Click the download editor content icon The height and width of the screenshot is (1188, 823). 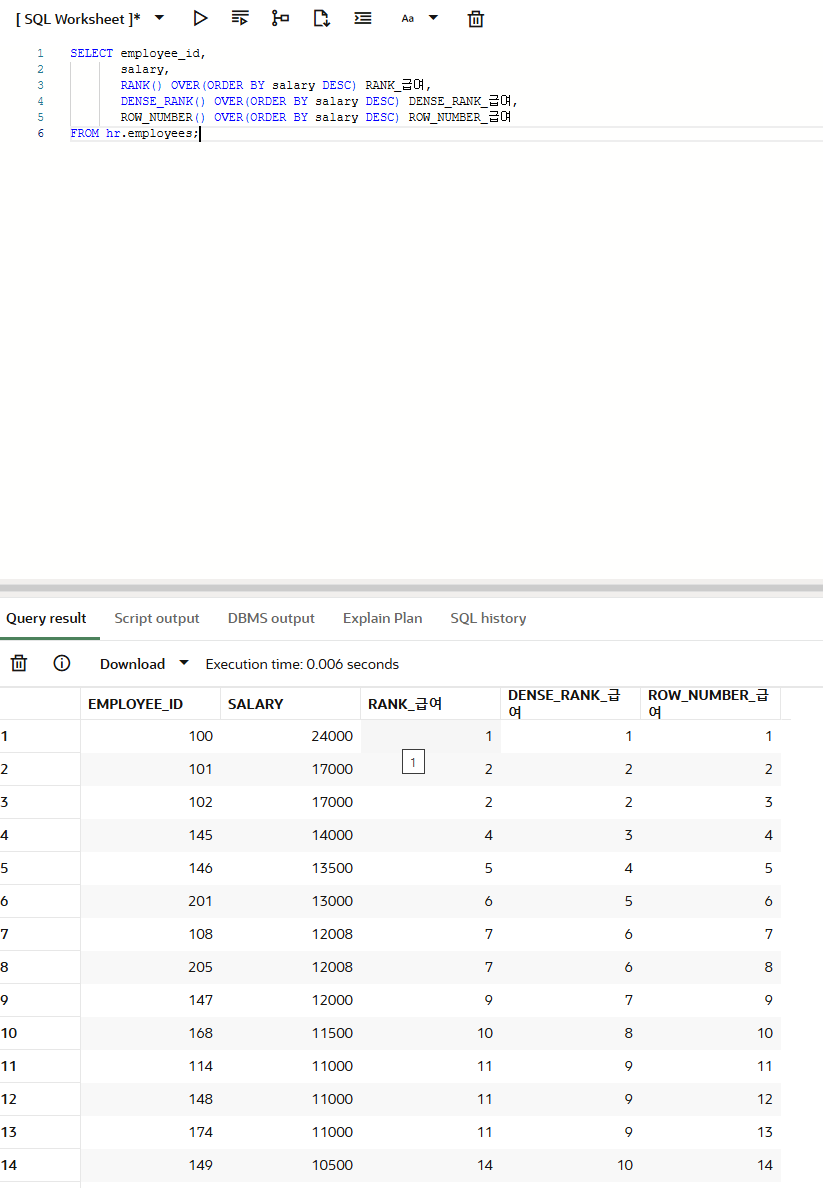click(321, 18)
